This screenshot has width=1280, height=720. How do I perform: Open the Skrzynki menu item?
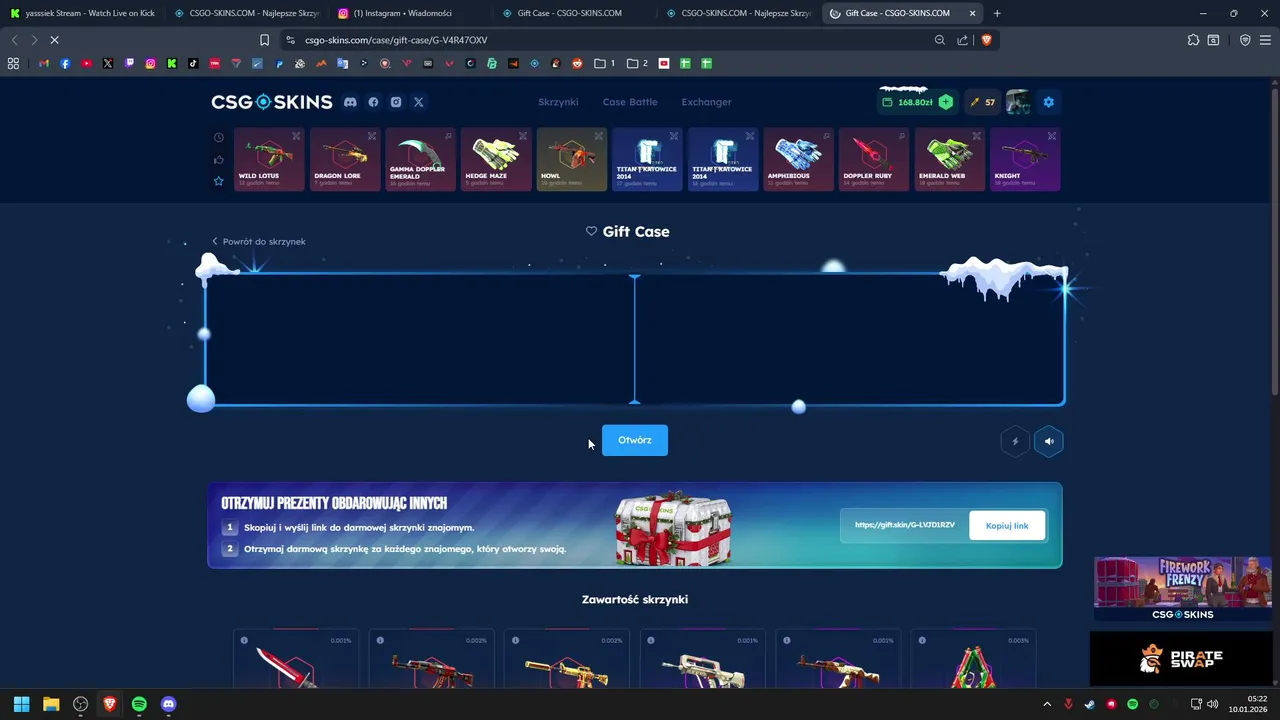pyautogui.click(x=558, y=102)
